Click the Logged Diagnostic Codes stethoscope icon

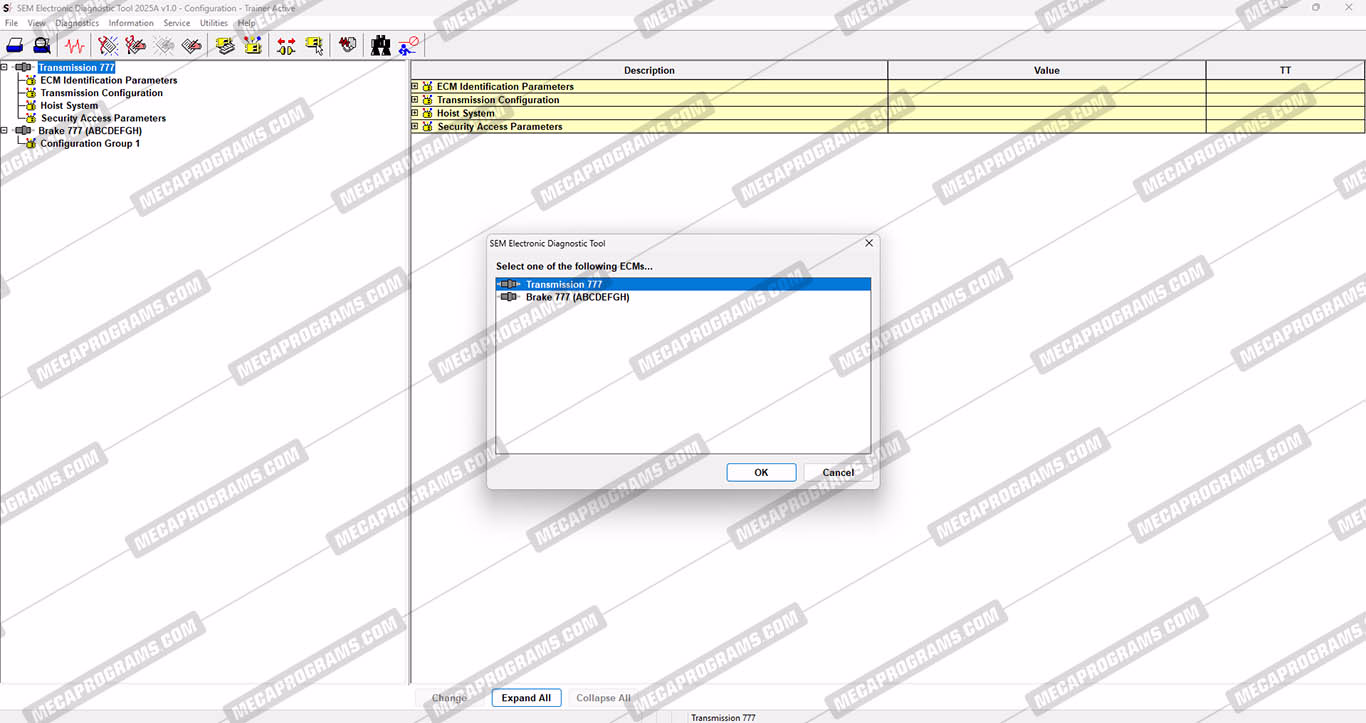(x=136, y=45)
